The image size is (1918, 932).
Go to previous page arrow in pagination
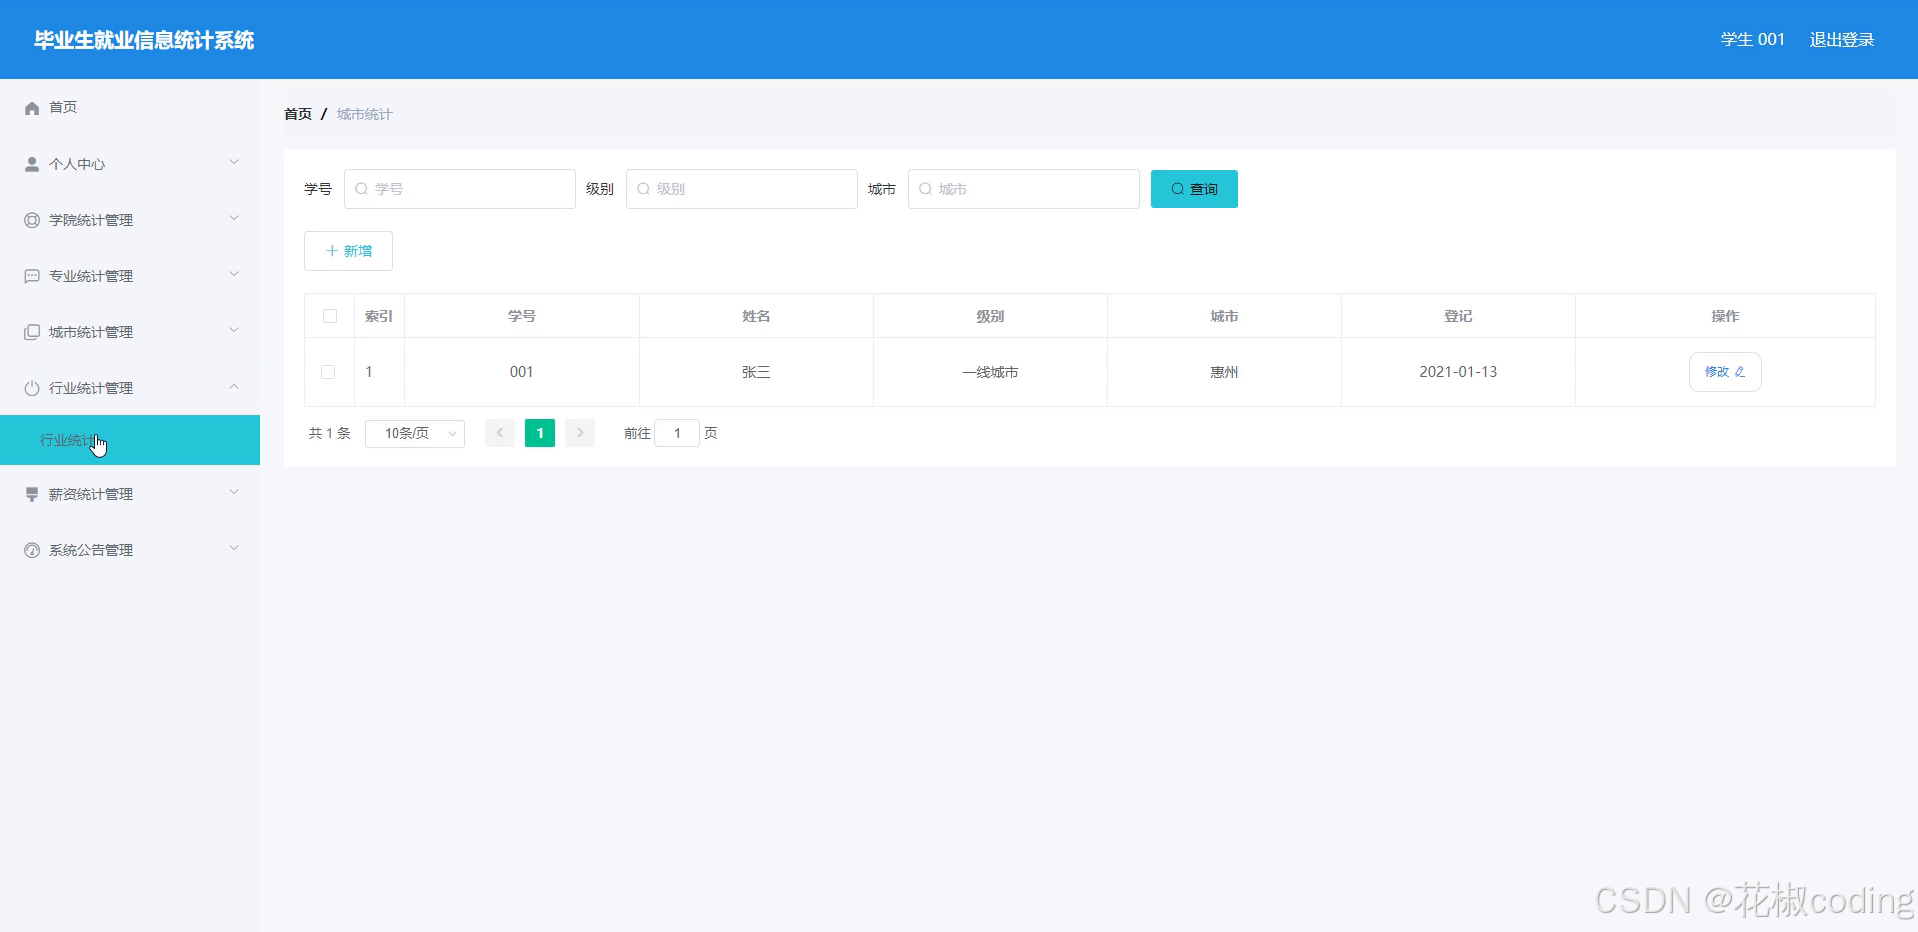click(500, 433)
